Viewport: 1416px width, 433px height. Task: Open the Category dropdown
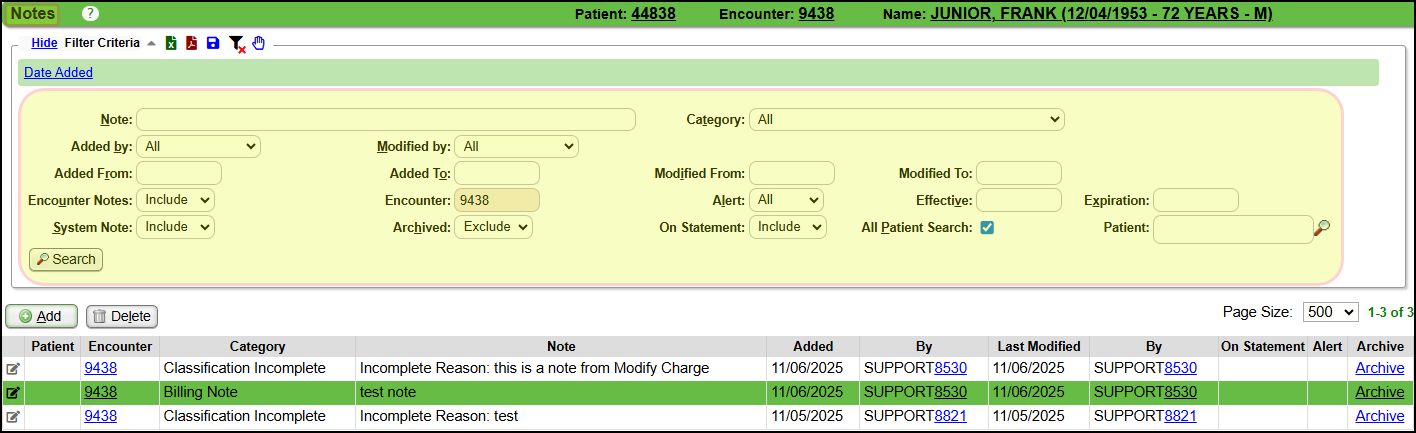tap(906, 120)
